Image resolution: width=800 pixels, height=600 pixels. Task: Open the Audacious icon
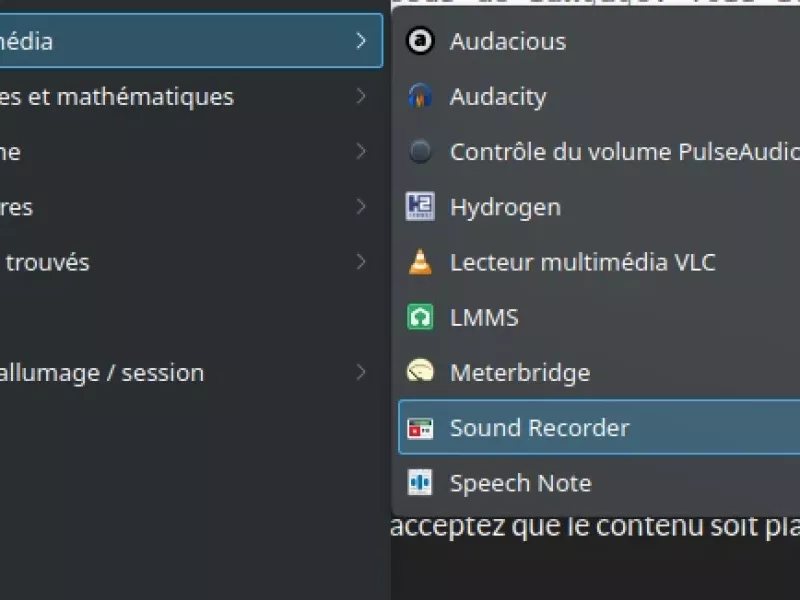(x=420, y=41)
